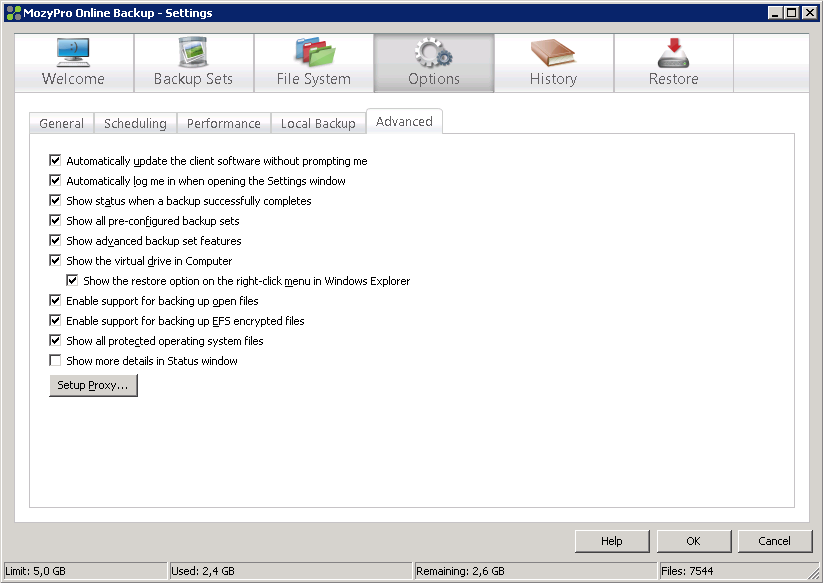823x583 pixels.
Task: Toggle show the virtual drive in Computer
Action: [x=55, y=260]
